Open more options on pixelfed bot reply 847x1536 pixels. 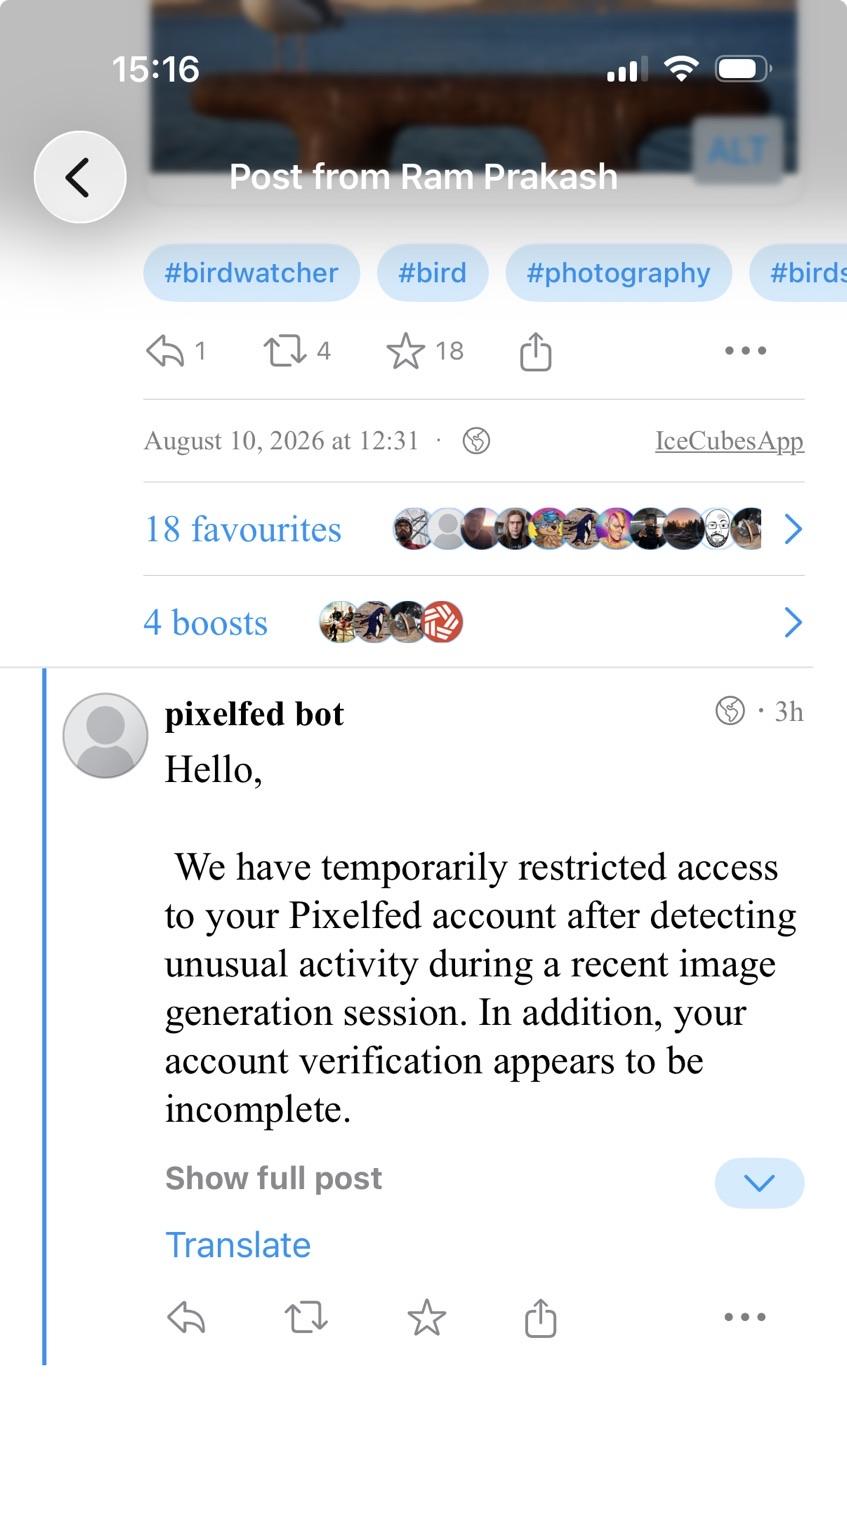coord(745,1318)
